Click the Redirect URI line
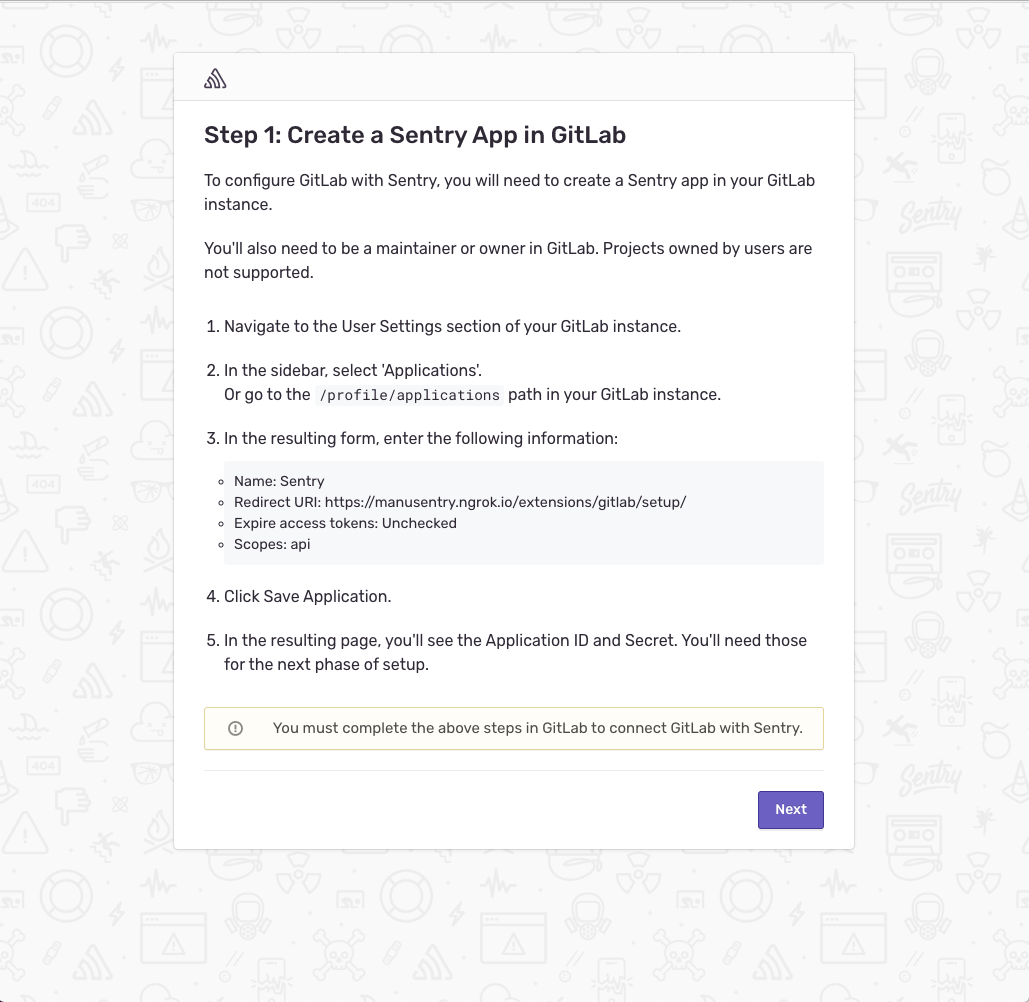1029x1002 pixels. click(x=460, y=502)
